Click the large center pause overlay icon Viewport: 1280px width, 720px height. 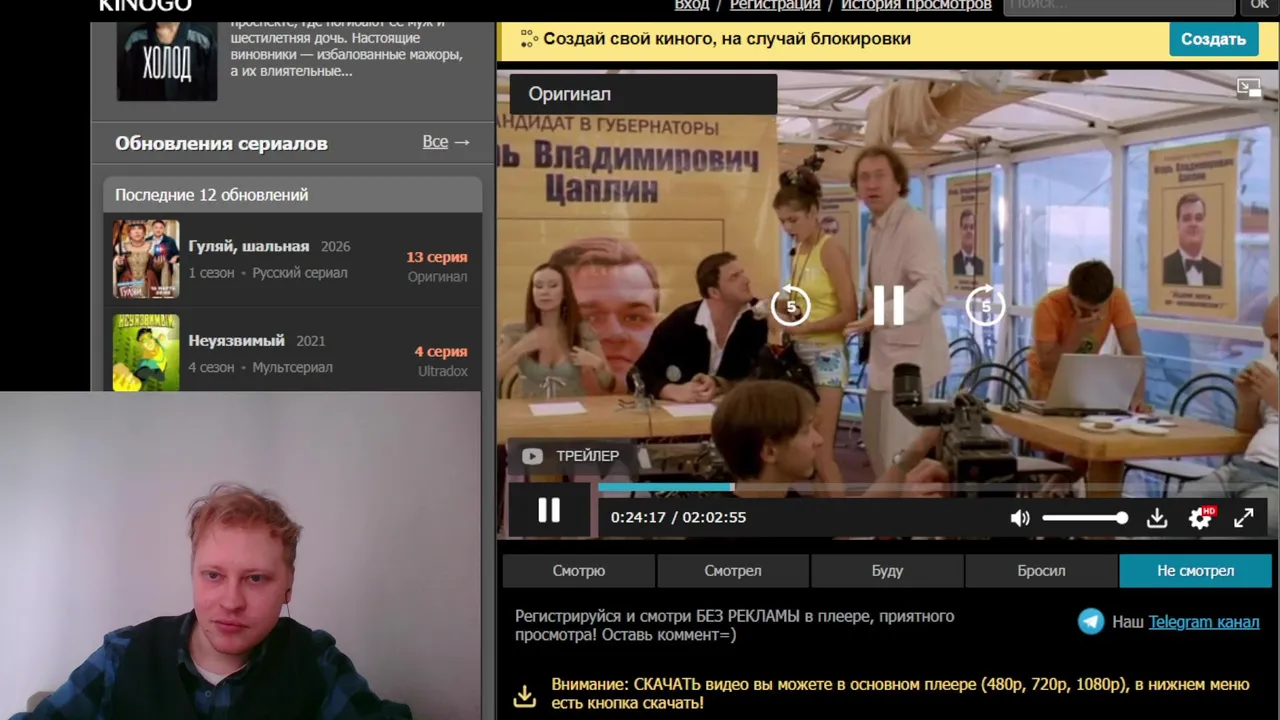888,306
